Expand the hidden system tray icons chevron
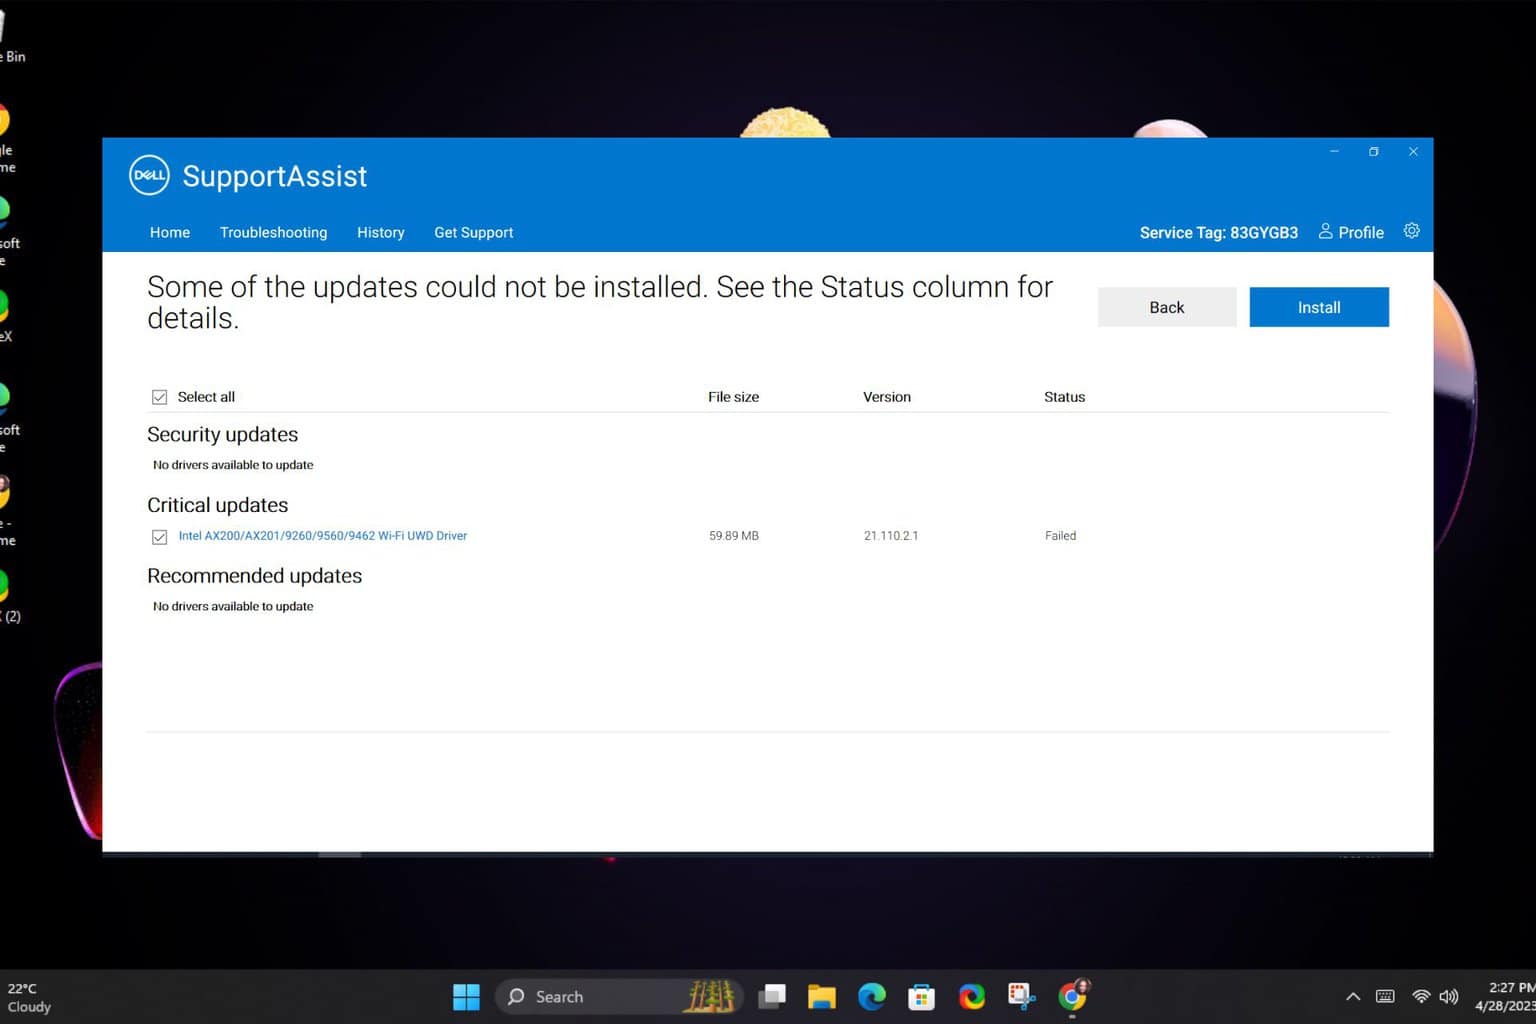1536x1024 pixels. coord(1353,996)
